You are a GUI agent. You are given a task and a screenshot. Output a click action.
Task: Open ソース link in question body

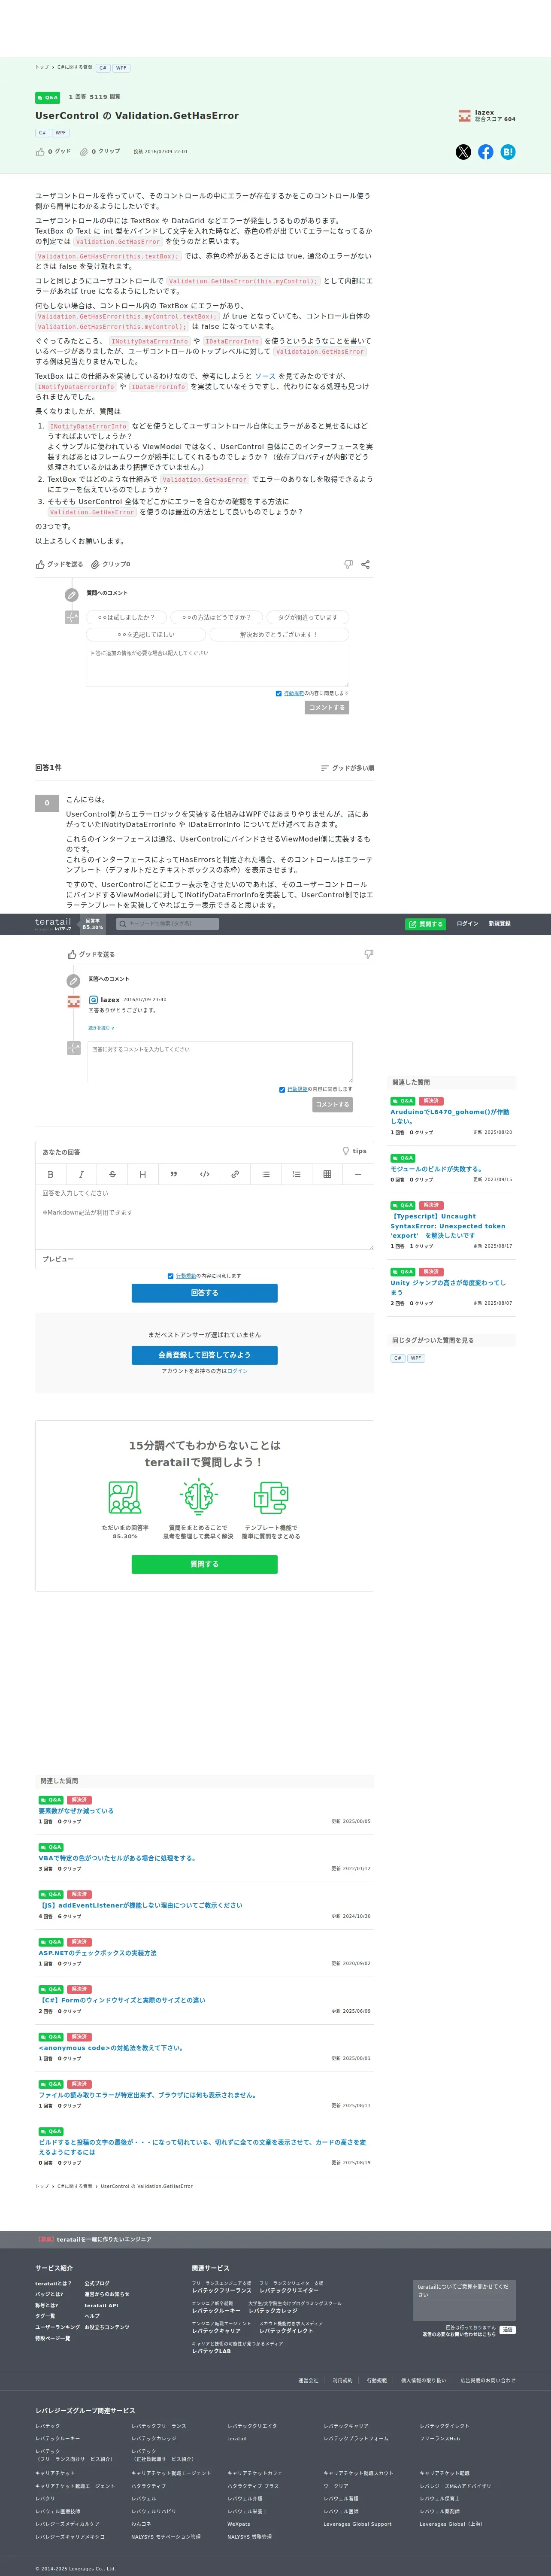click(x=265, y=376)
